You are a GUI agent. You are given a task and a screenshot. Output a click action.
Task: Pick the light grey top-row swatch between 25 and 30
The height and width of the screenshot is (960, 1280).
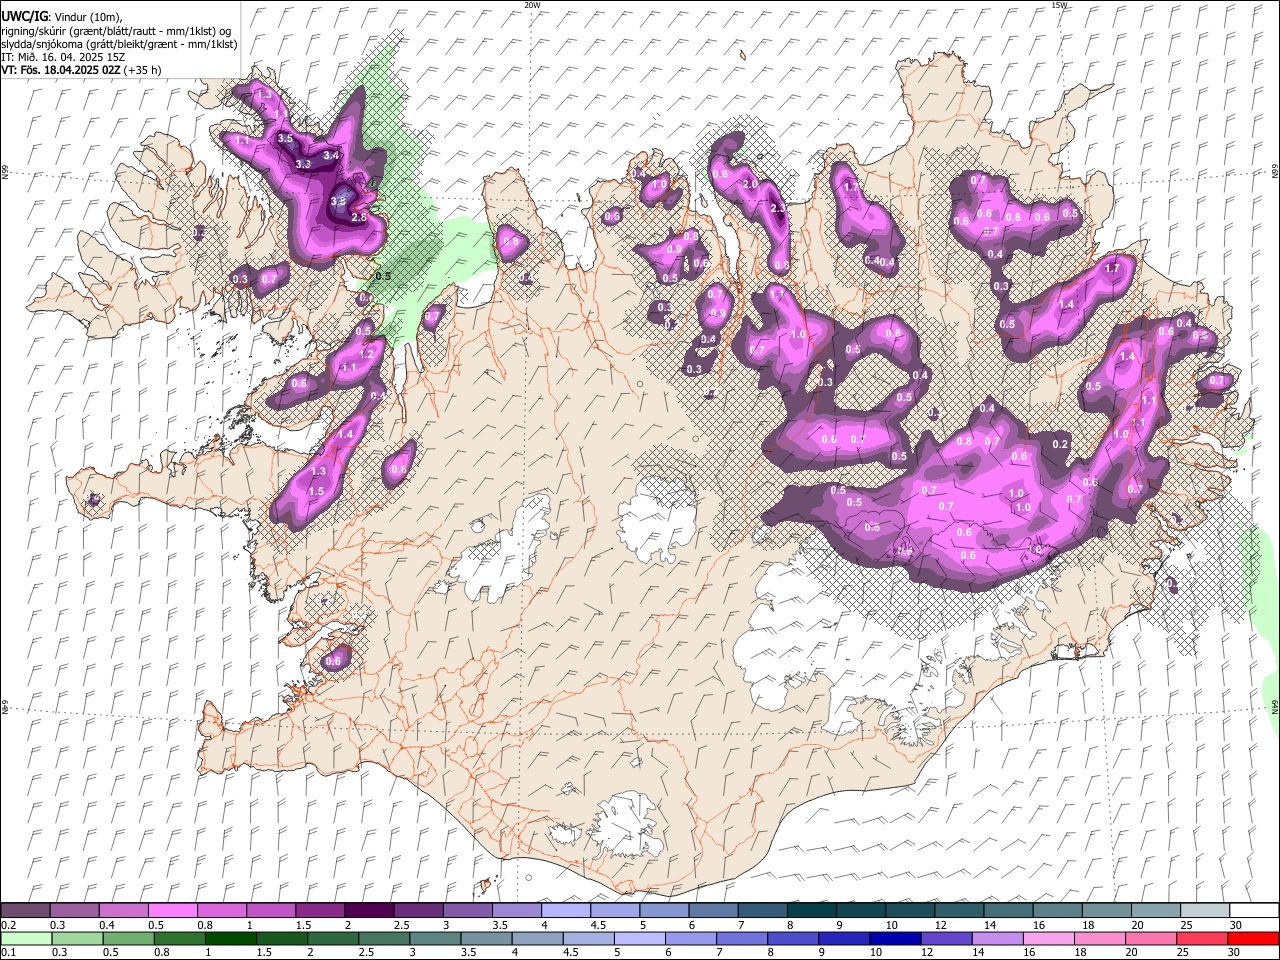click(x=1204, y=911)
